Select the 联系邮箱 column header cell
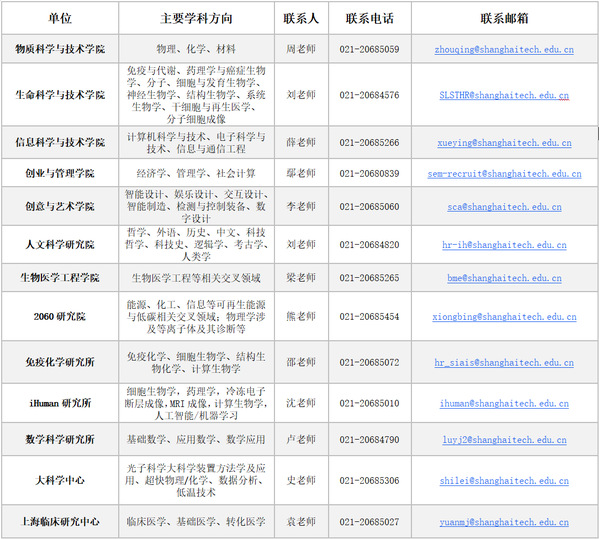 coord(504,18)
